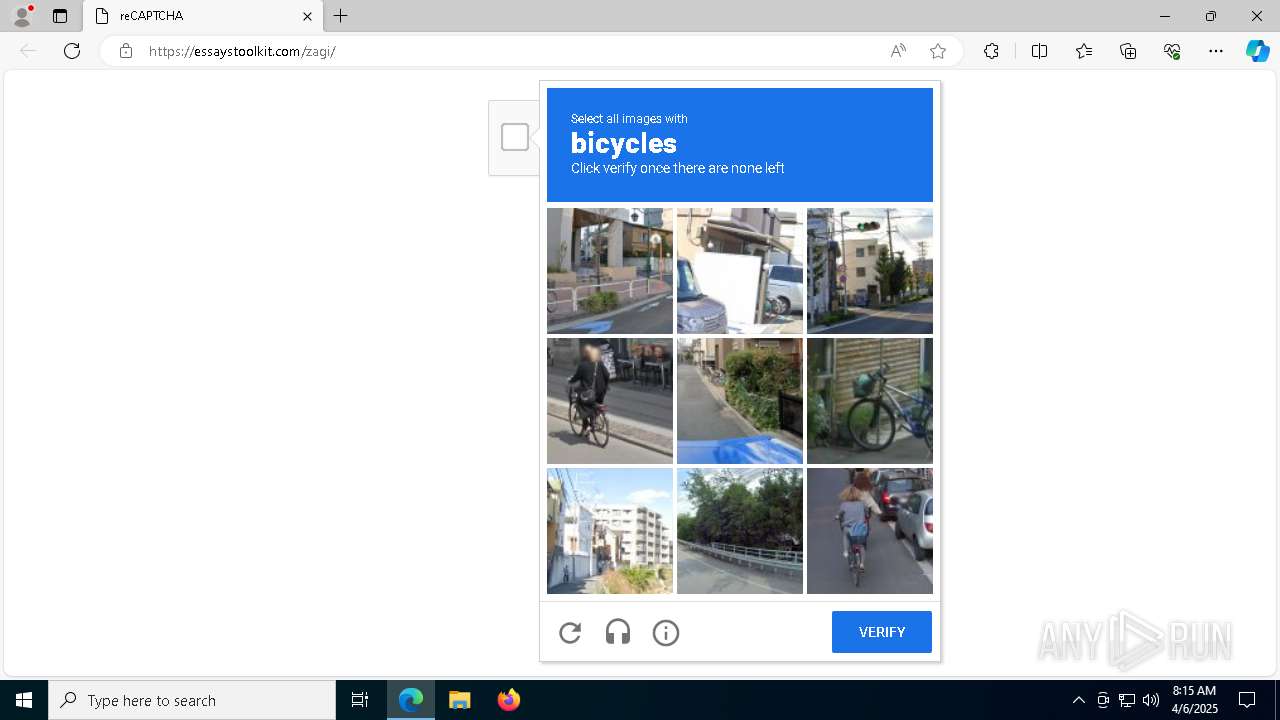The height and width of the screenshot is (720, 1280).
Task: Show hidden system tray icons
Action: point(1078,700)
